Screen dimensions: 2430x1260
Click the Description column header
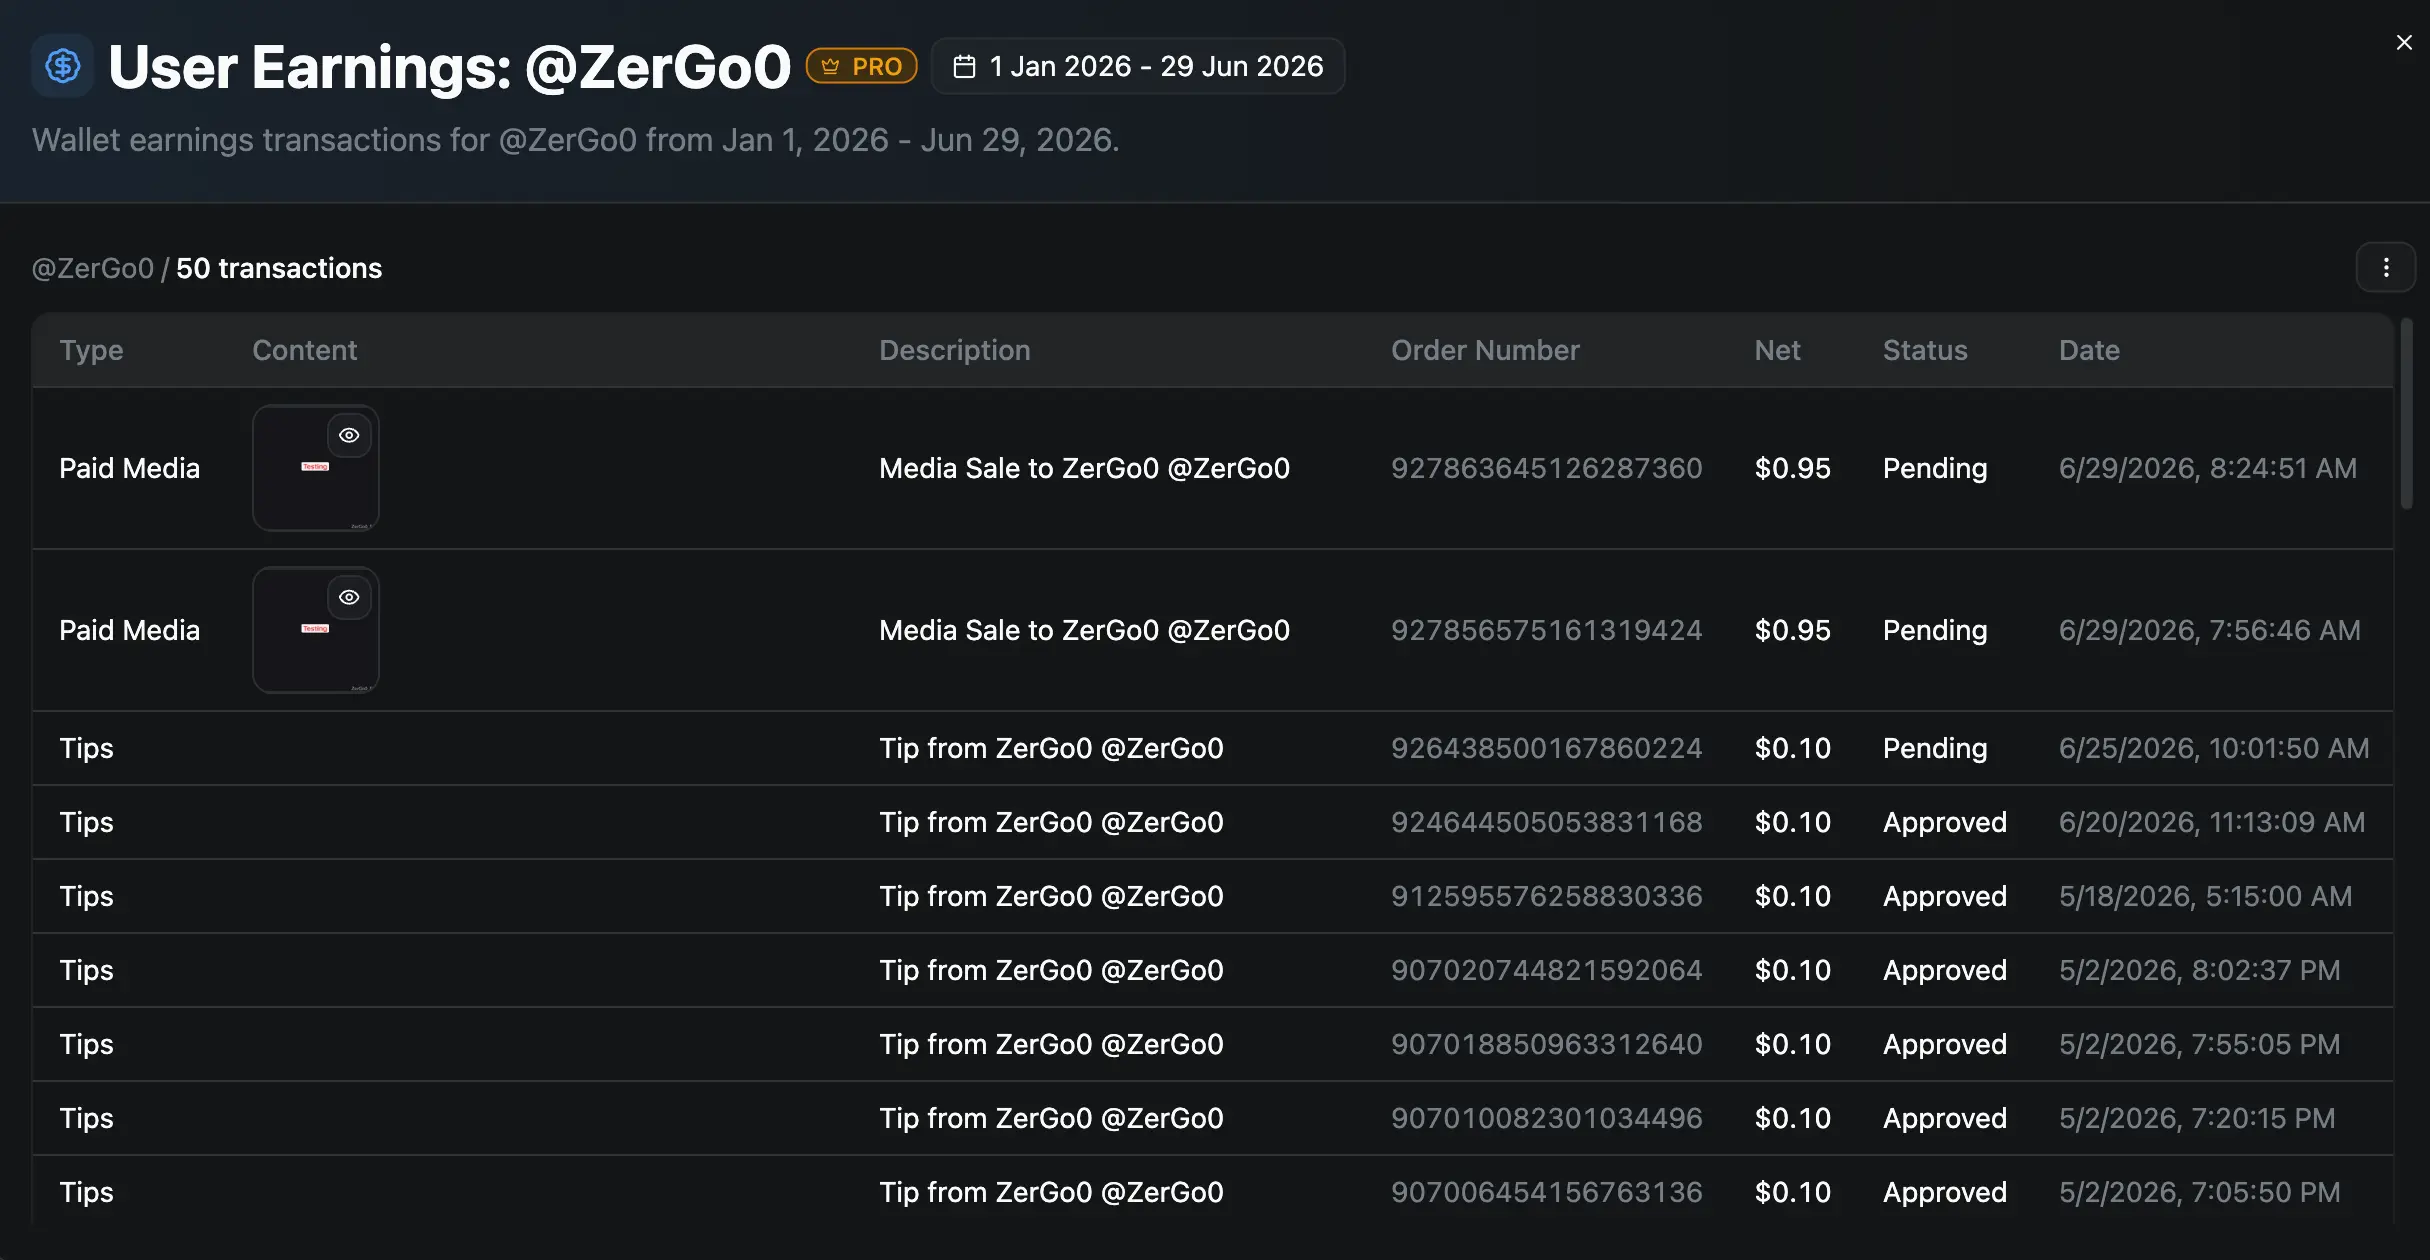coord(954,350)
